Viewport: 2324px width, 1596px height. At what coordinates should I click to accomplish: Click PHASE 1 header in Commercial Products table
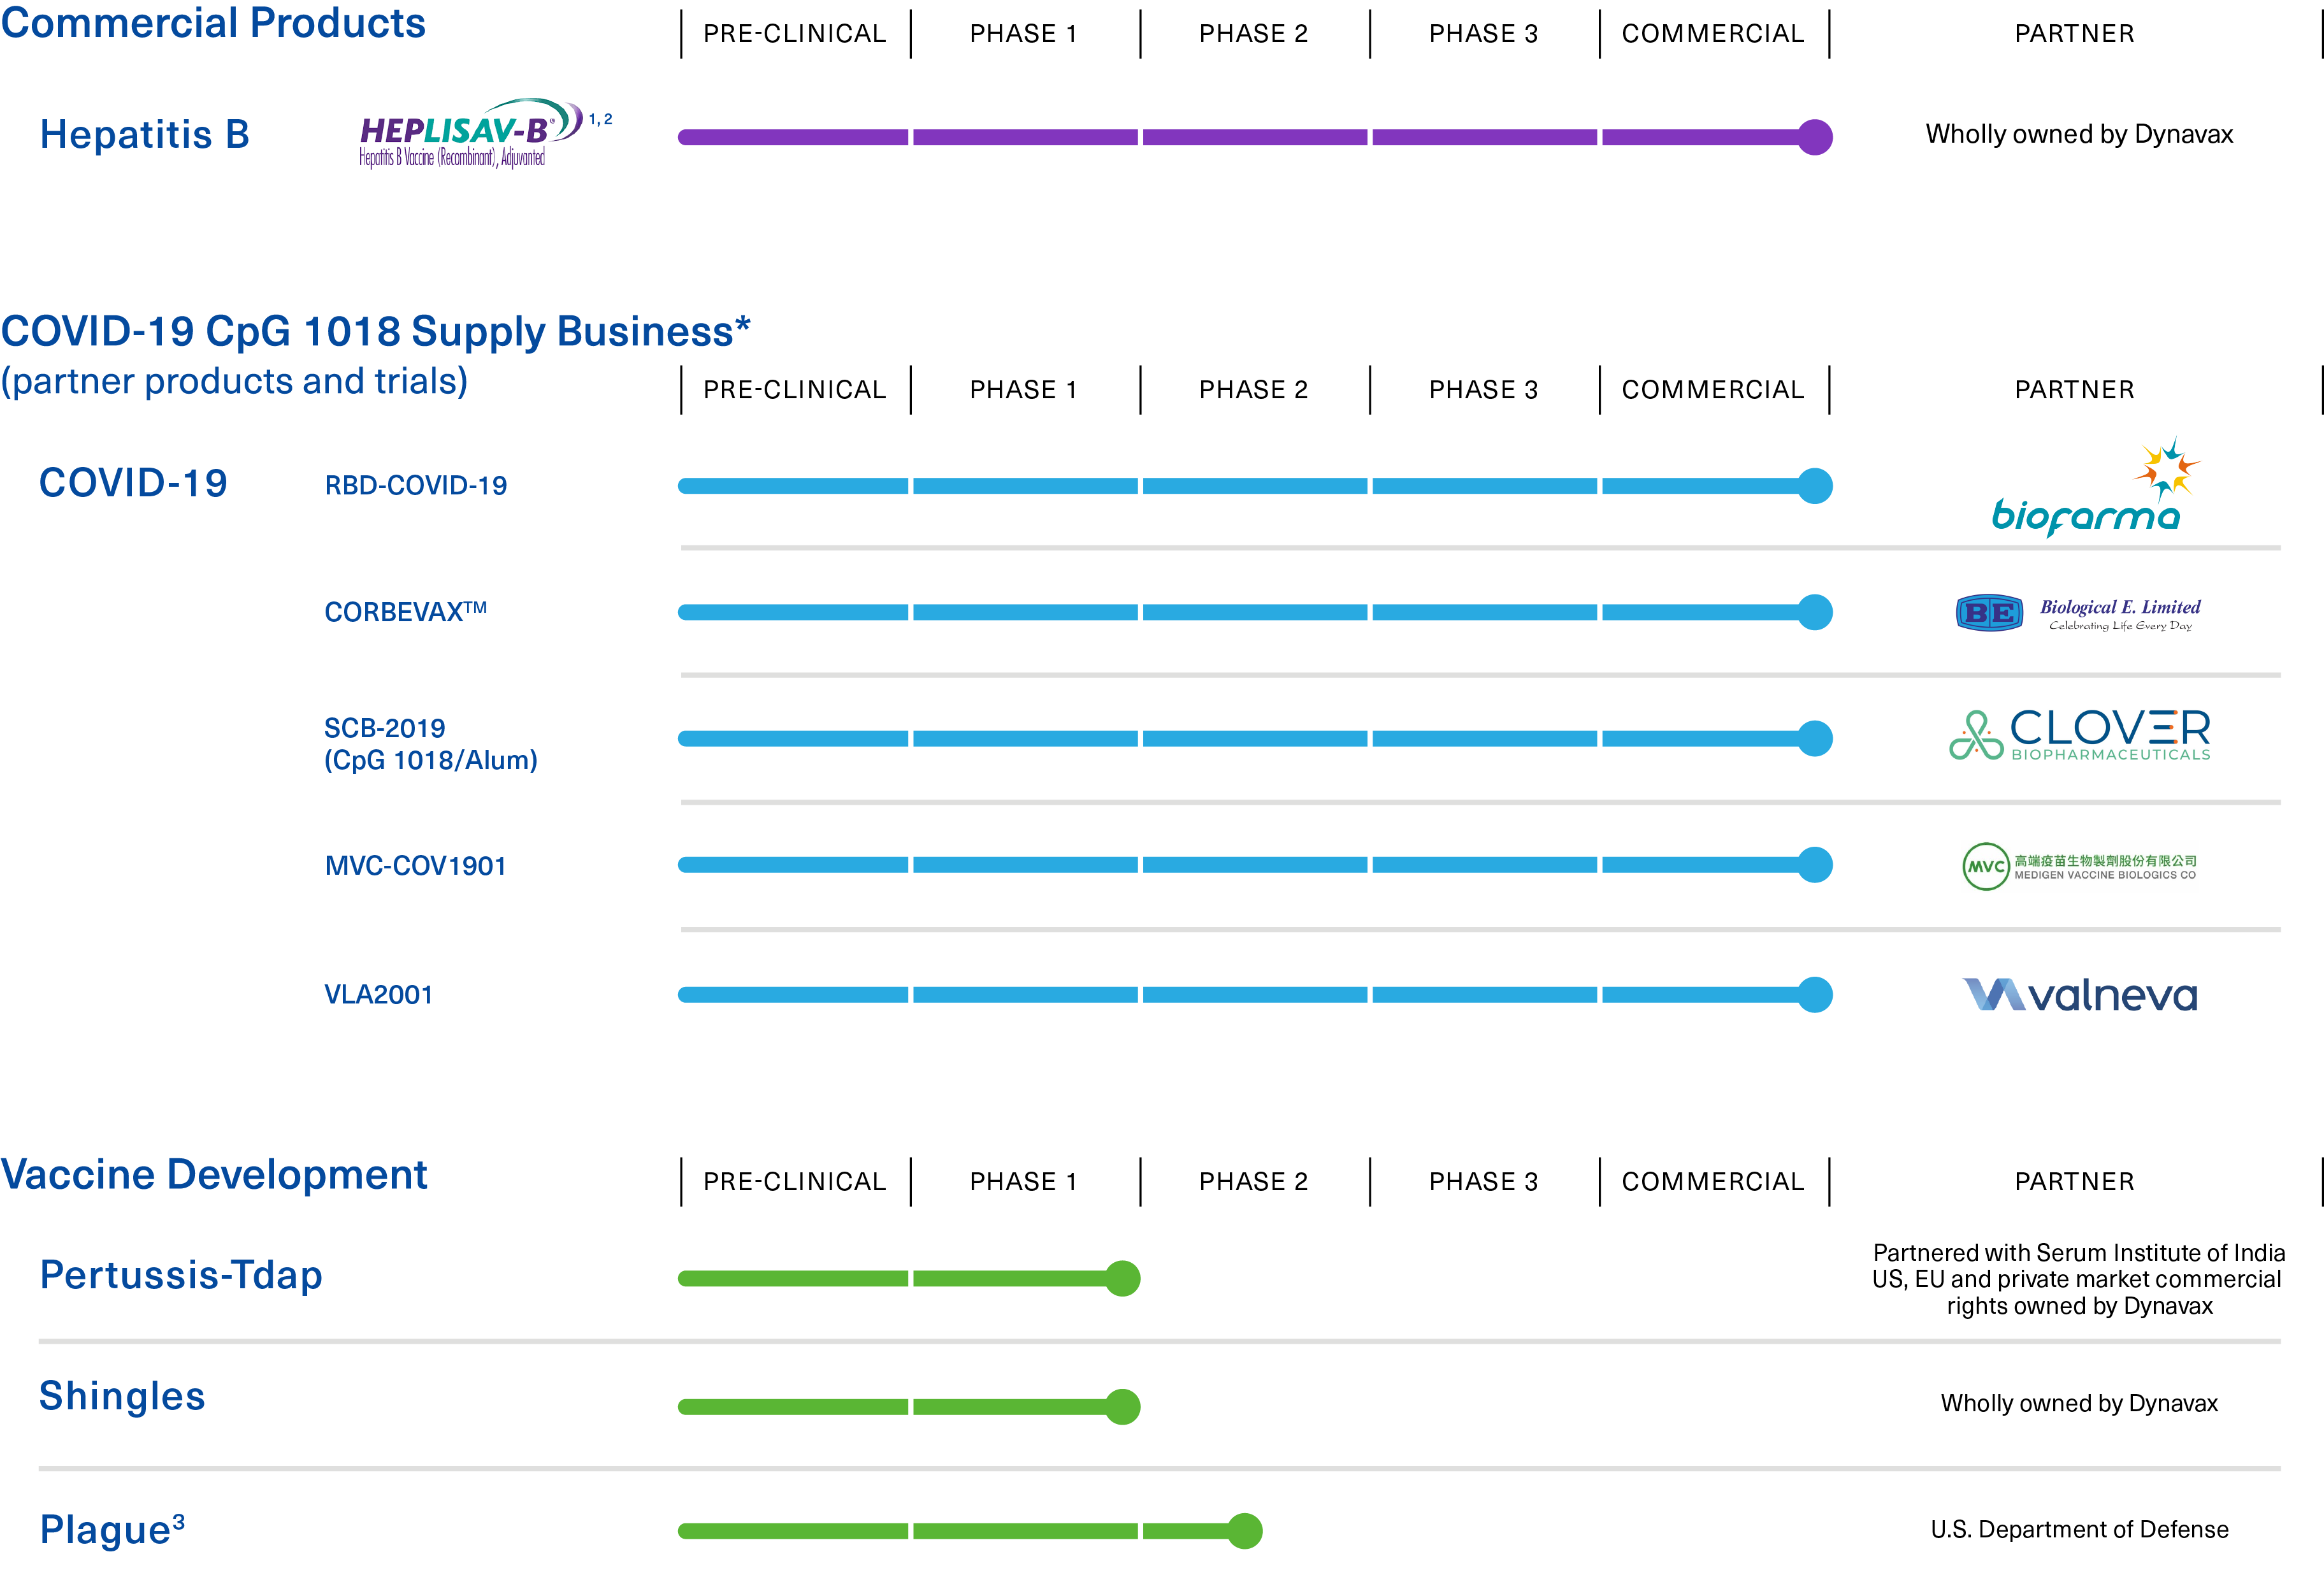pos(1024,34)
